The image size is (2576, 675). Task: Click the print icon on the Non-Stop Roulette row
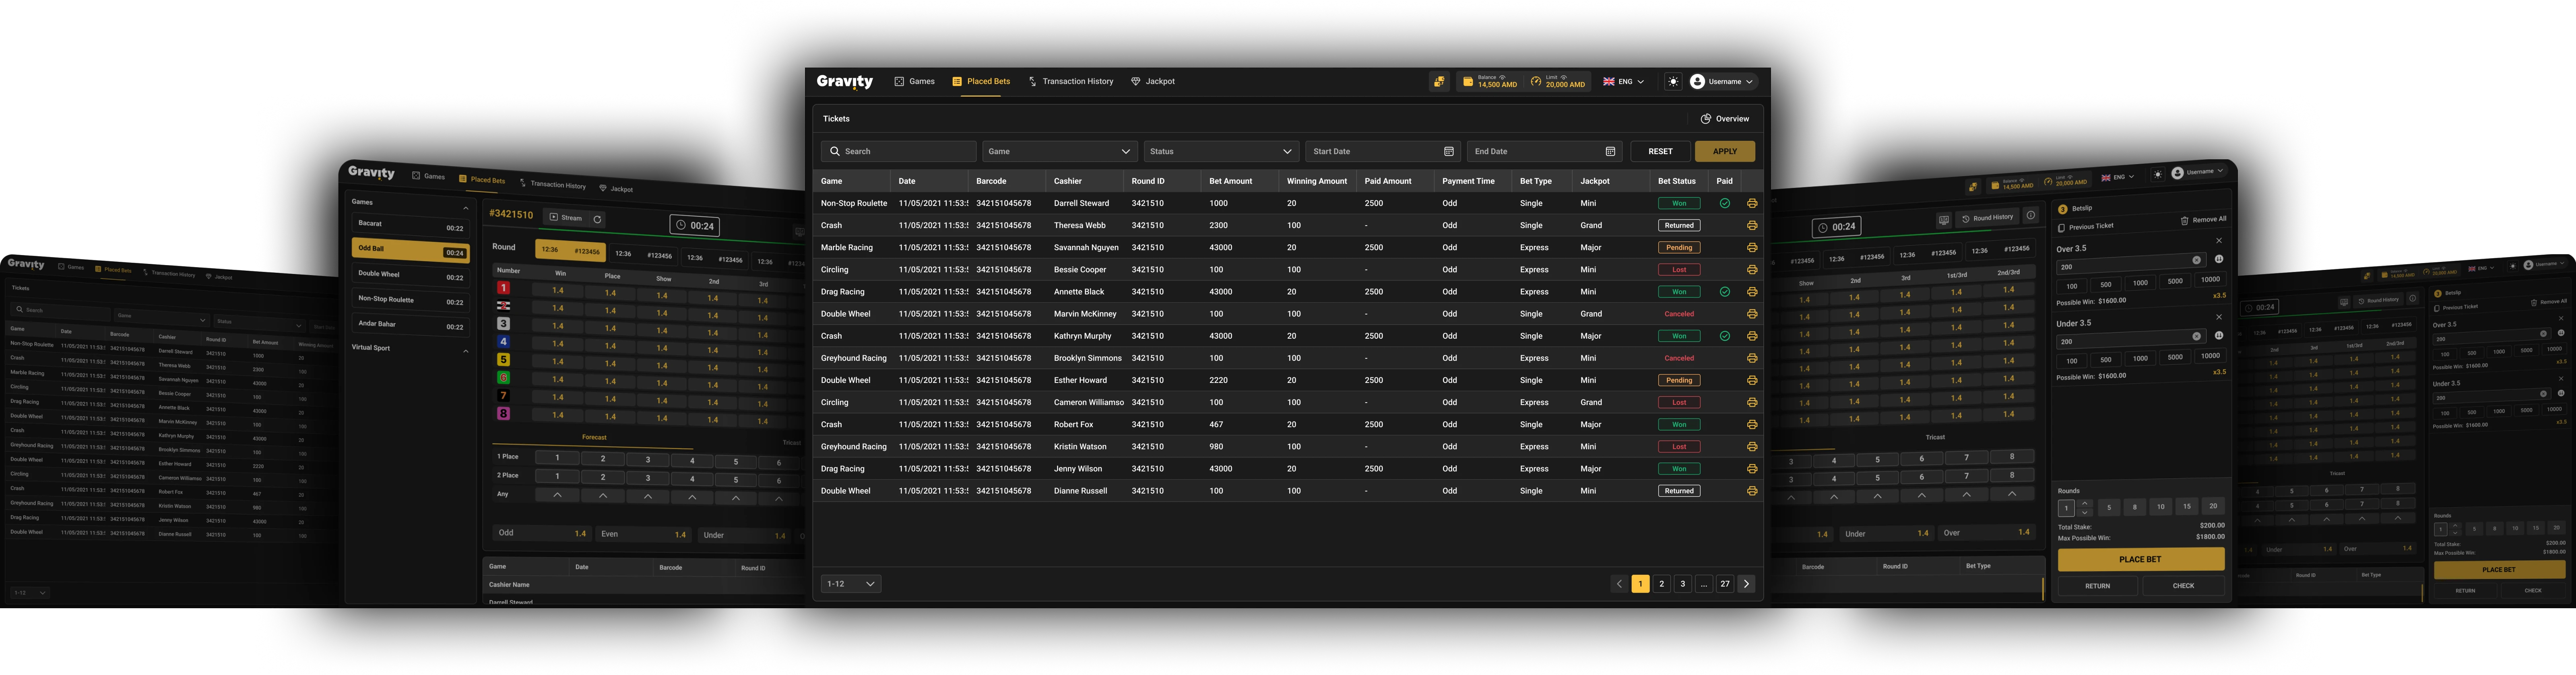click(1752, 203)
